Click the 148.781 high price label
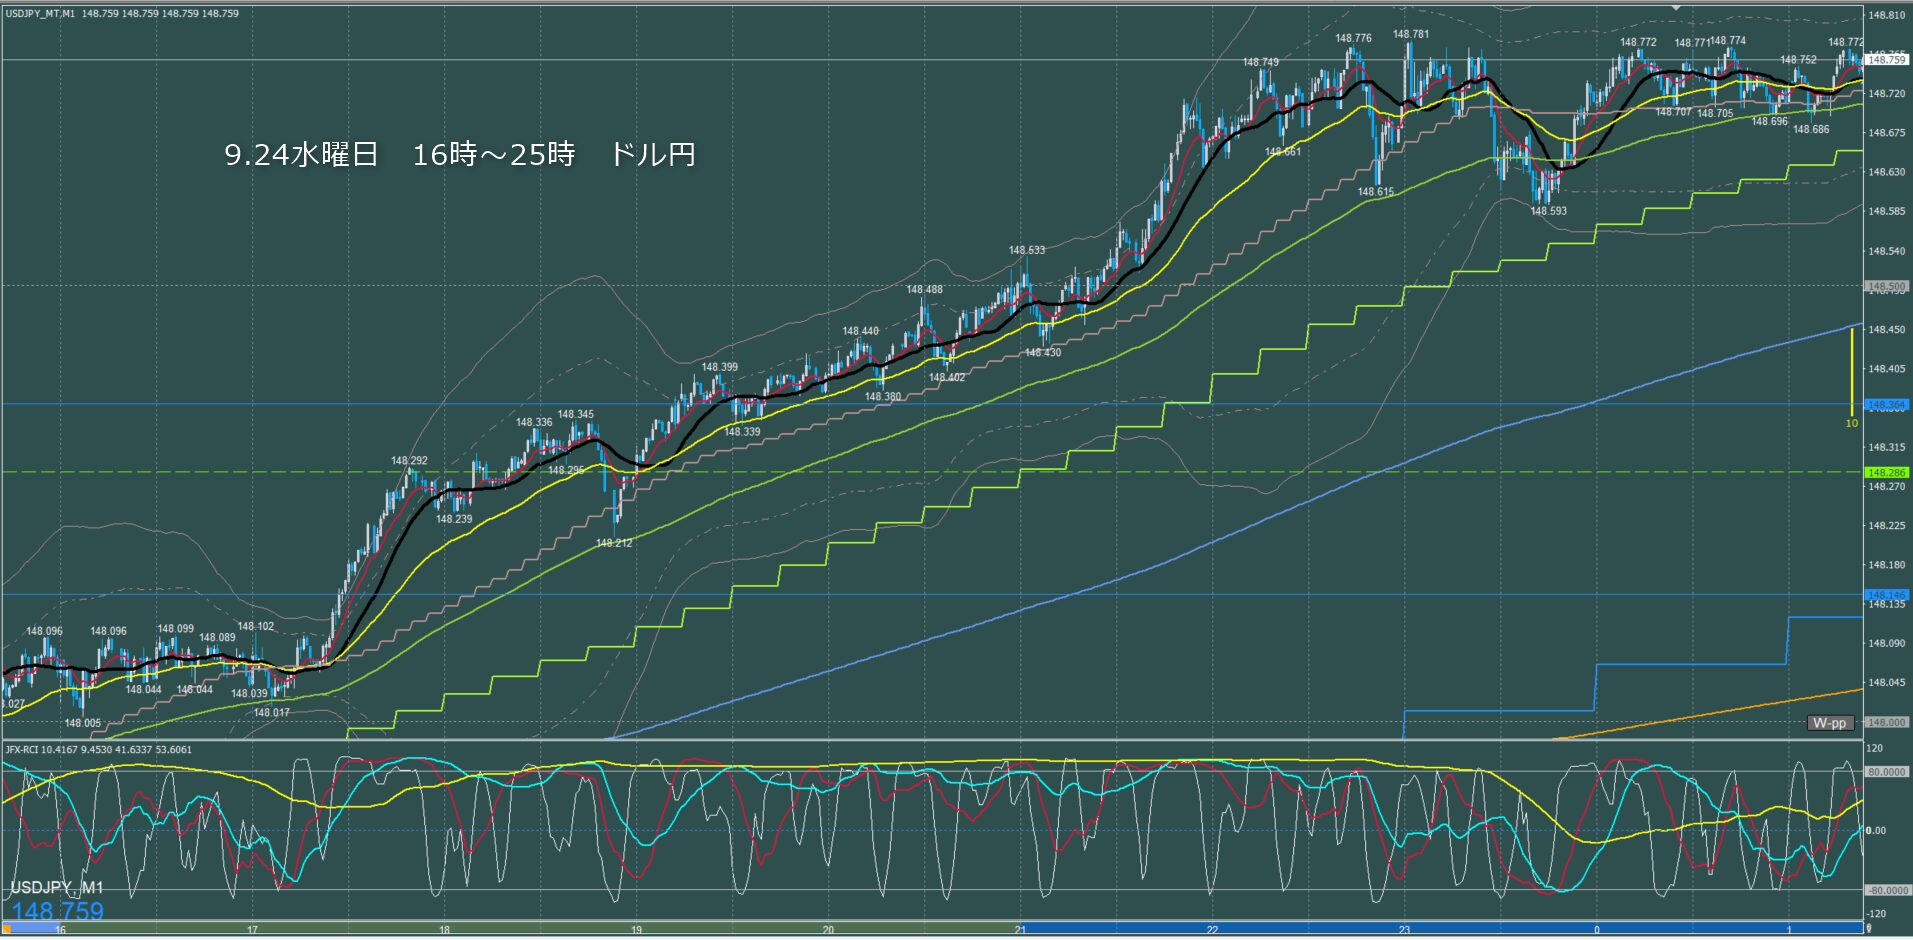Image resolution: width=1913 pixels, height=940 pixels. pos(1411,34)
